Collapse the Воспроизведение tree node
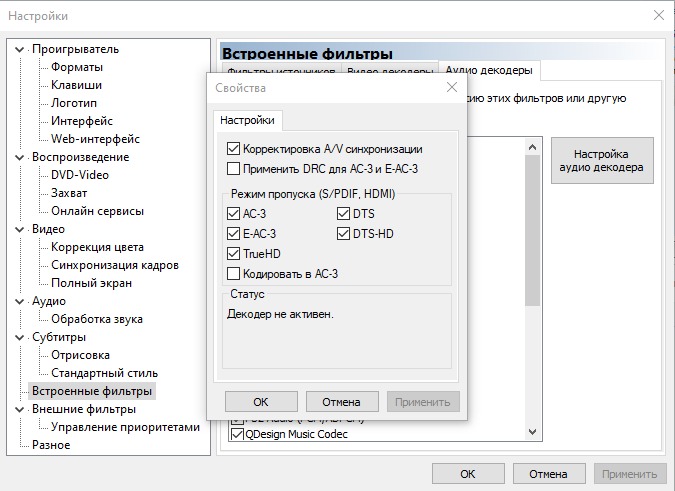Image resolution: width=675 pixels, height=491 pixels. 20,157
